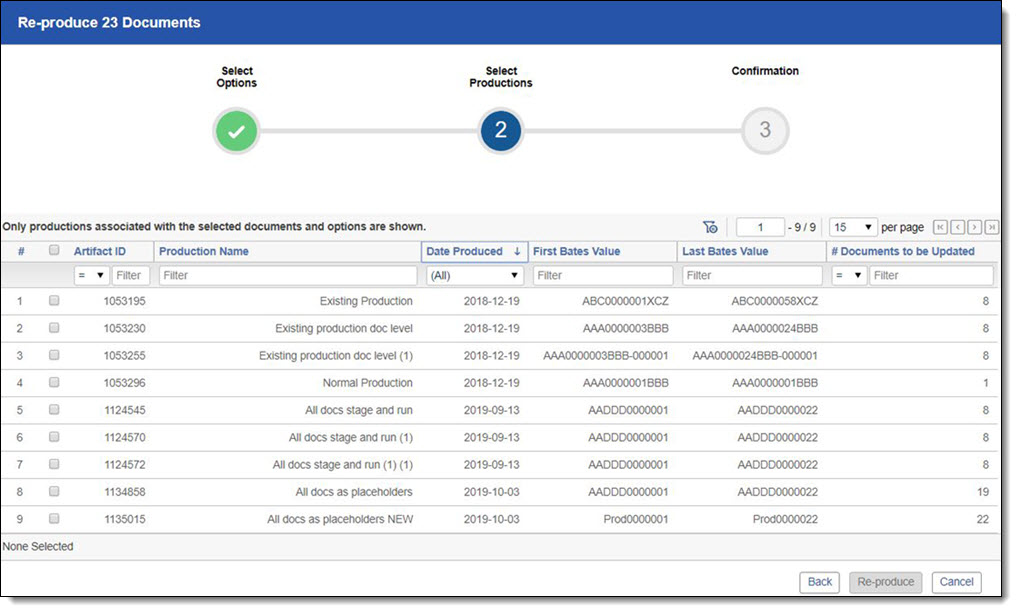The image size is (1017, 612).
Task: Toggle the select-all checkbox in header
Action: pos(54,251)
